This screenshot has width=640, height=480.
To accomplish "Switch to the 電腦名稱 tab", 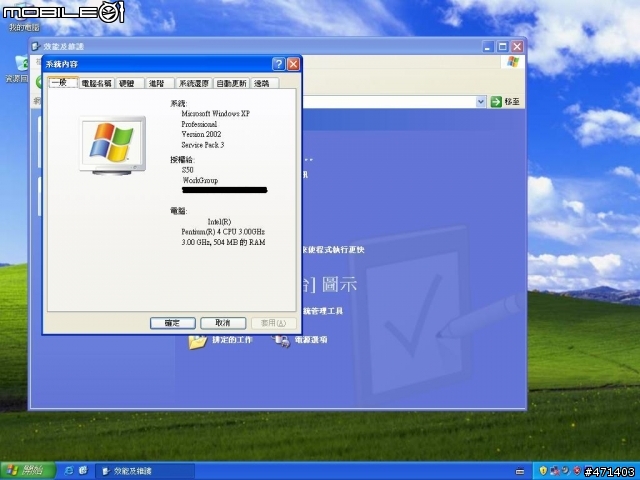I will click(96, 83).
